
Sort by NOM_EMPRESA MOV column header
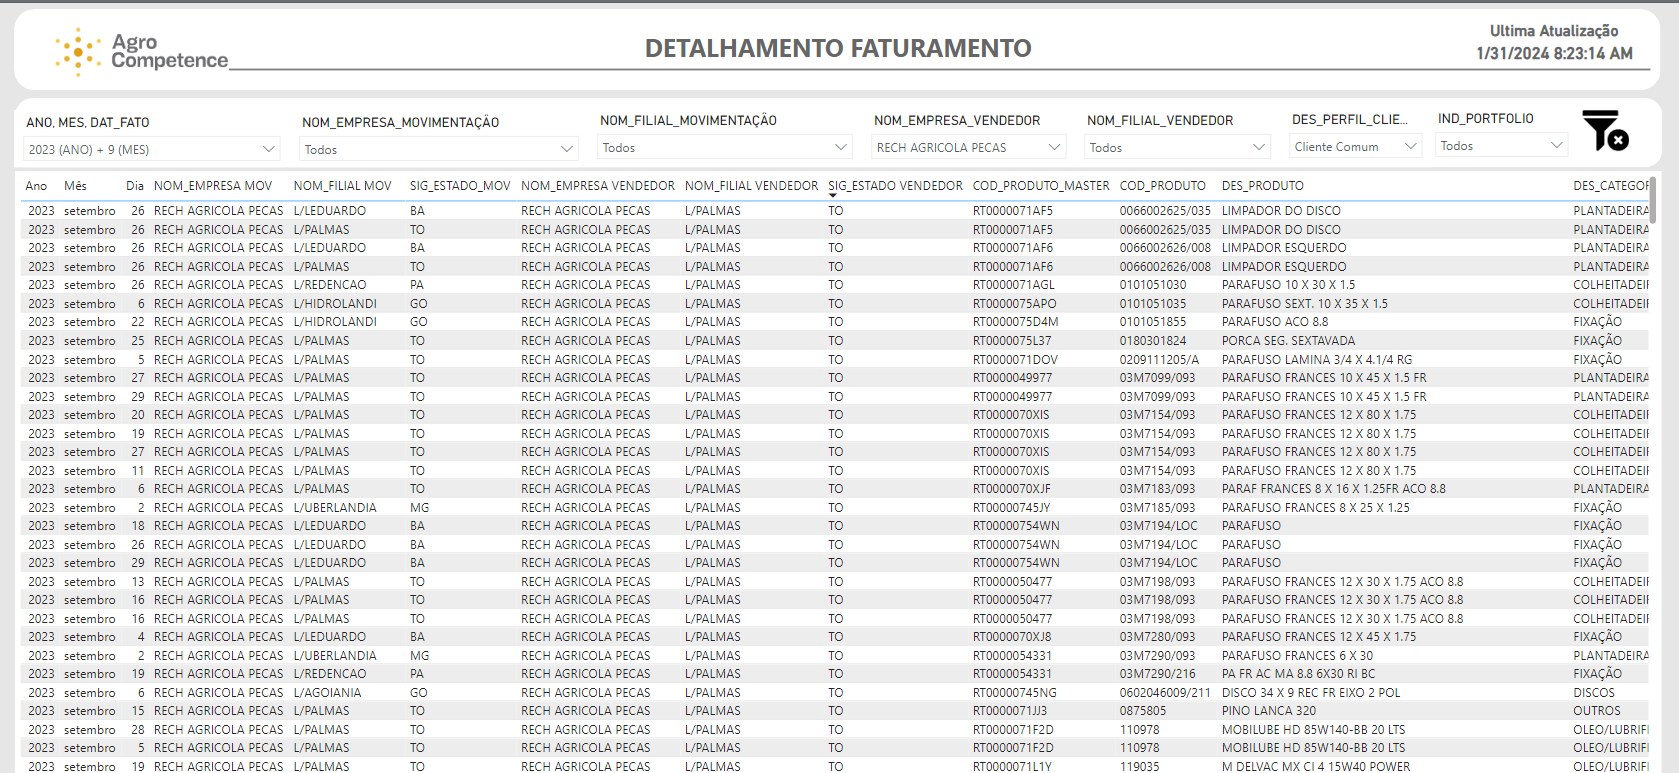(x=213, y=186)
